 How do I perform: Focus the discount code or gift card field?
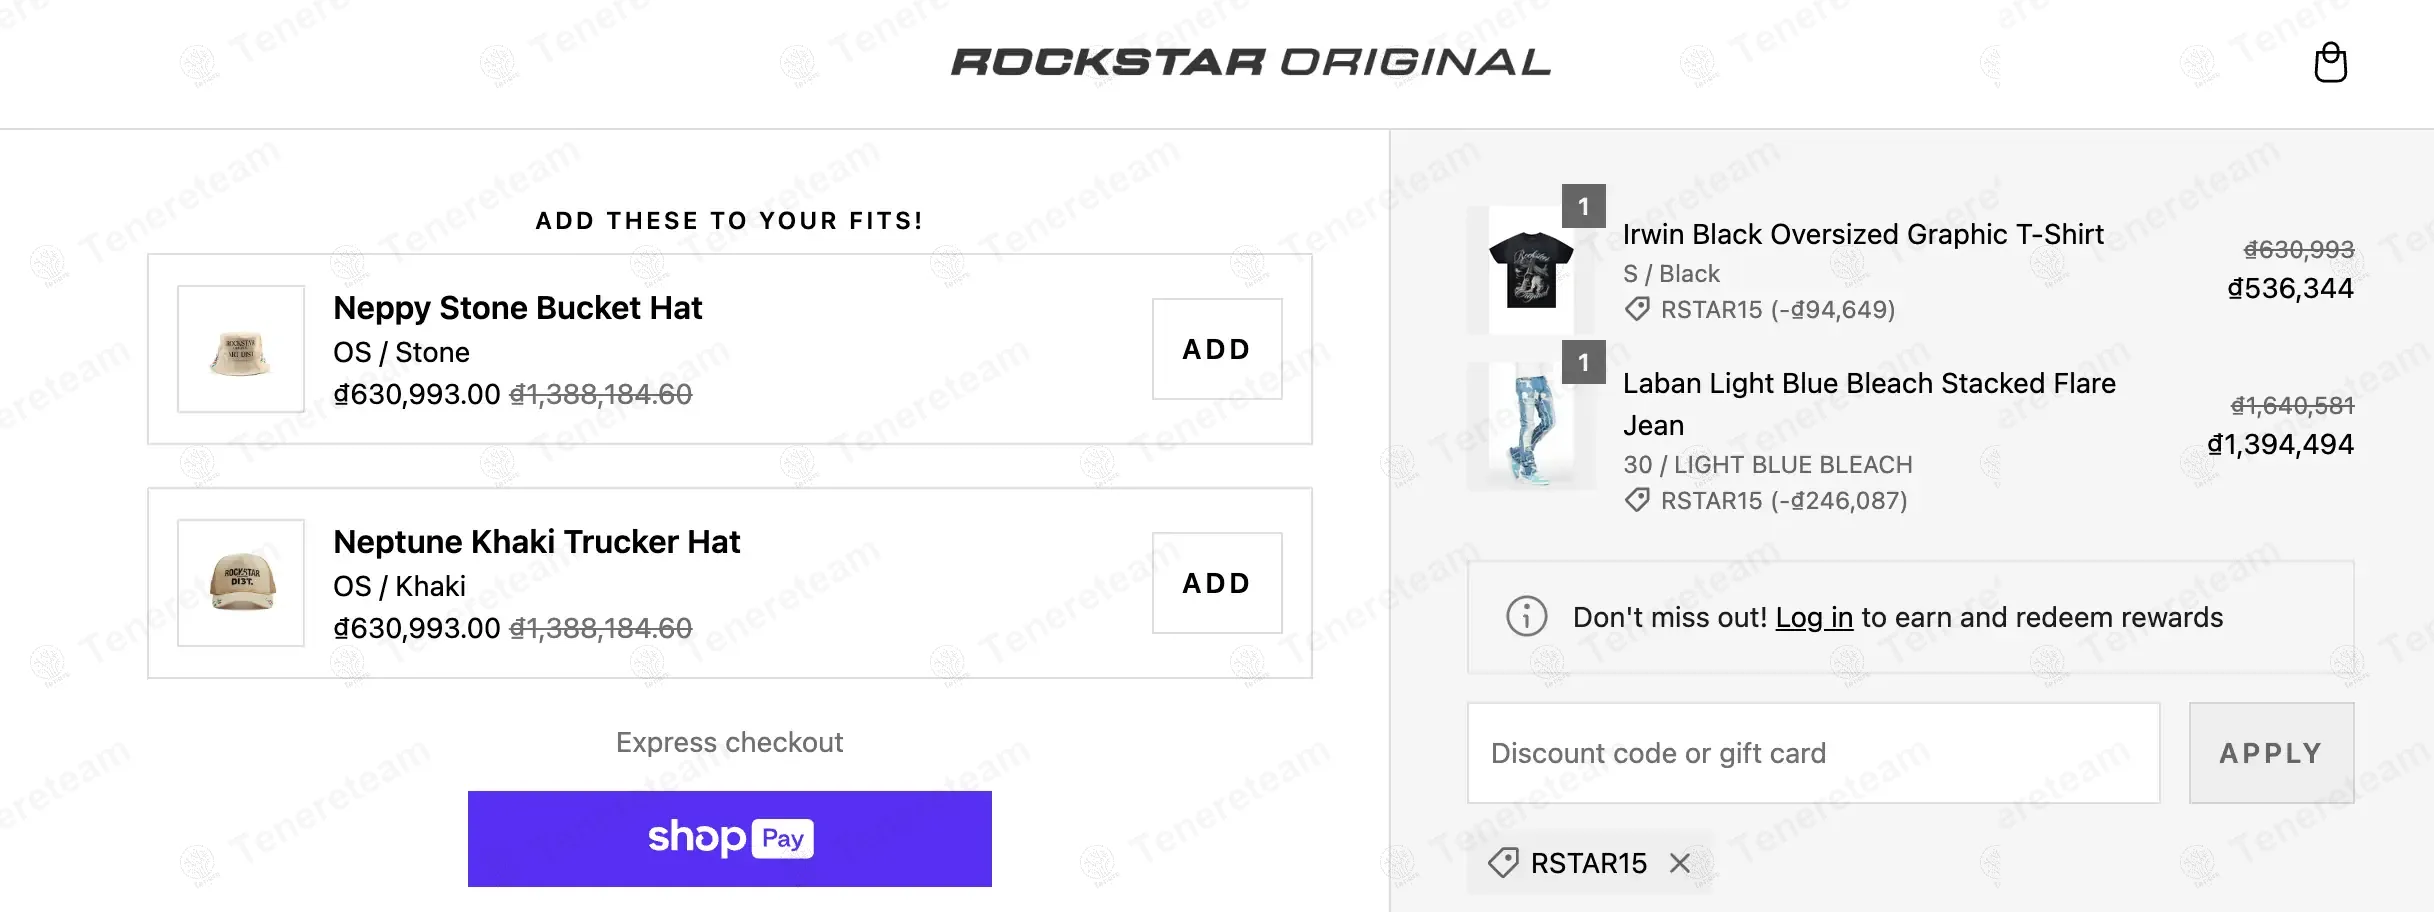tap(1812, 753)
